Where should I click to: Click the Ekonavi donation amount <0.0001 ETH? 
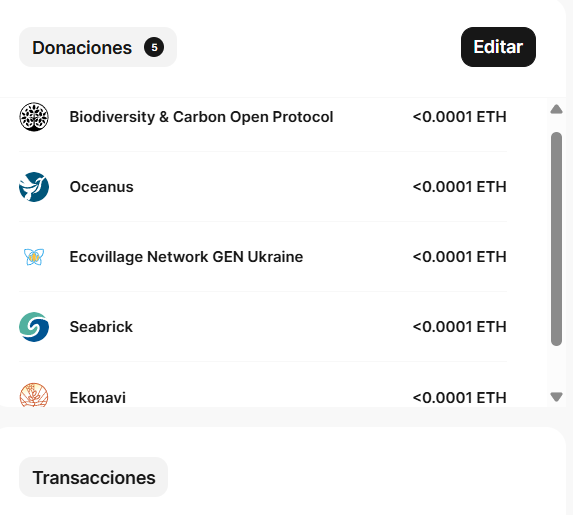tap(459, 398)
